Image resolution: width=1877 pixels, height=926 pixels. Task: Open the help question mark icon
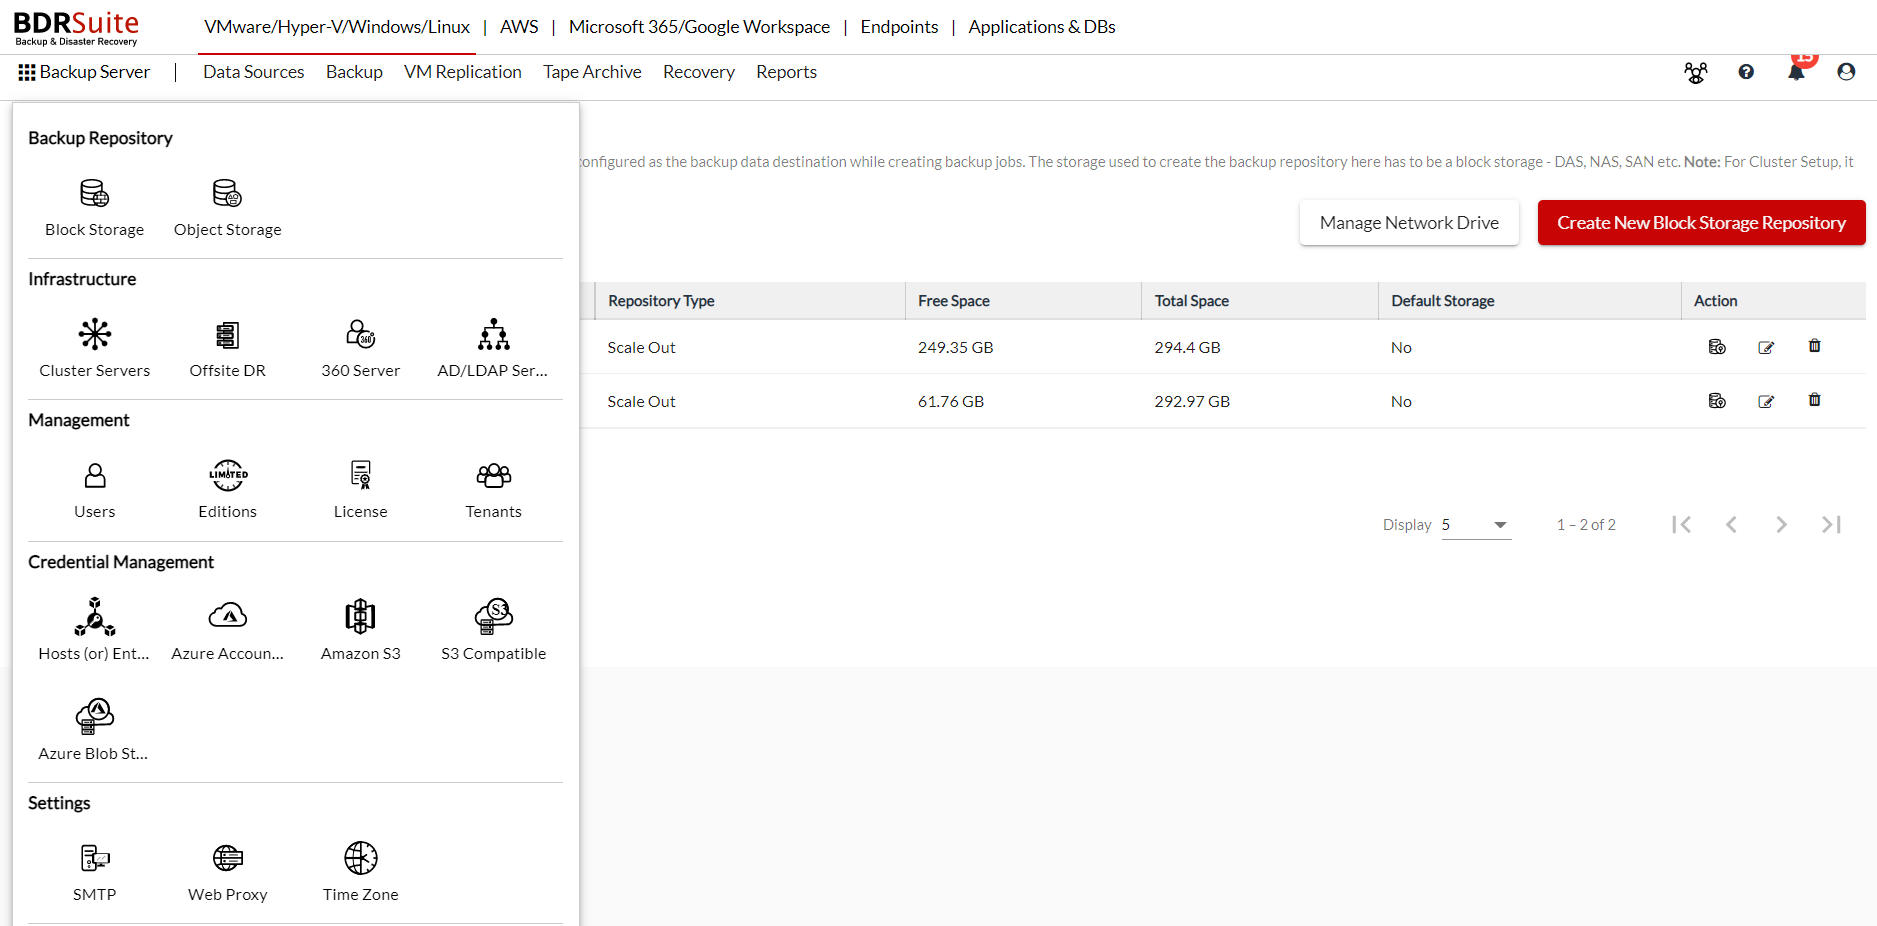pyautogui.click(x=1746, y=72)
